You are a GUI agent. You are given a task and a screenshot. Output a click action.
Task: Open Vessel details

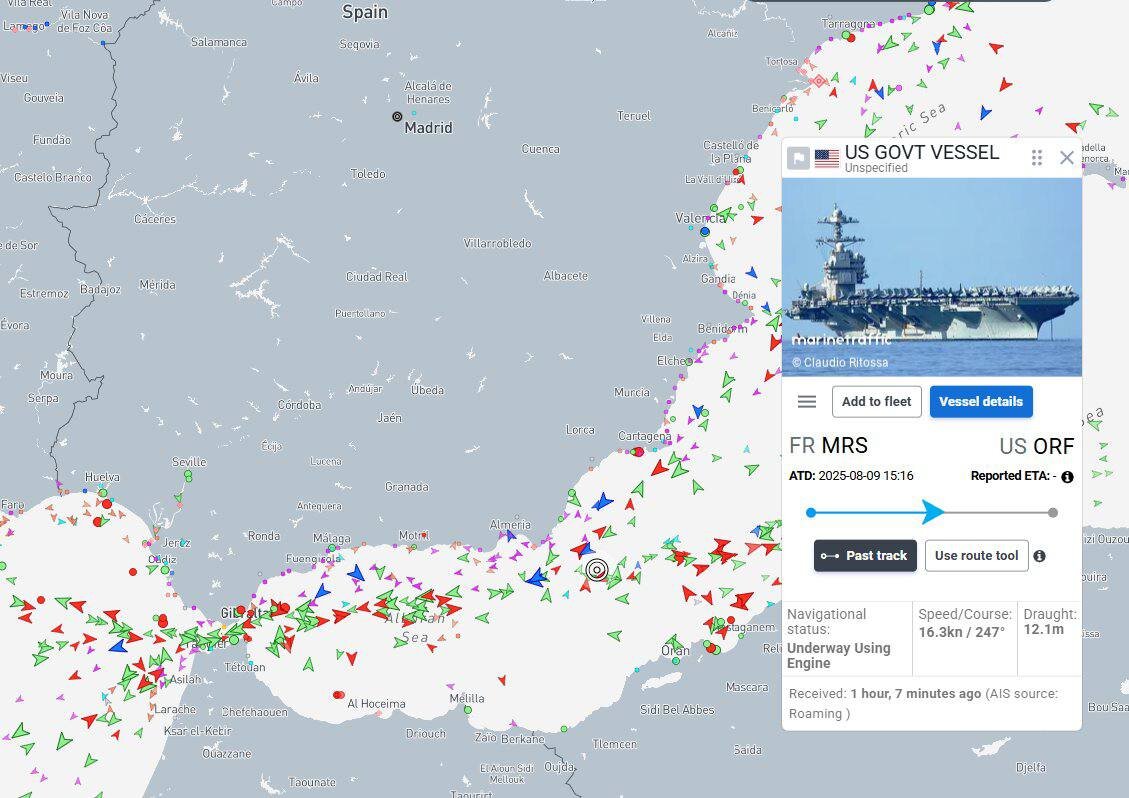point(981,402)
